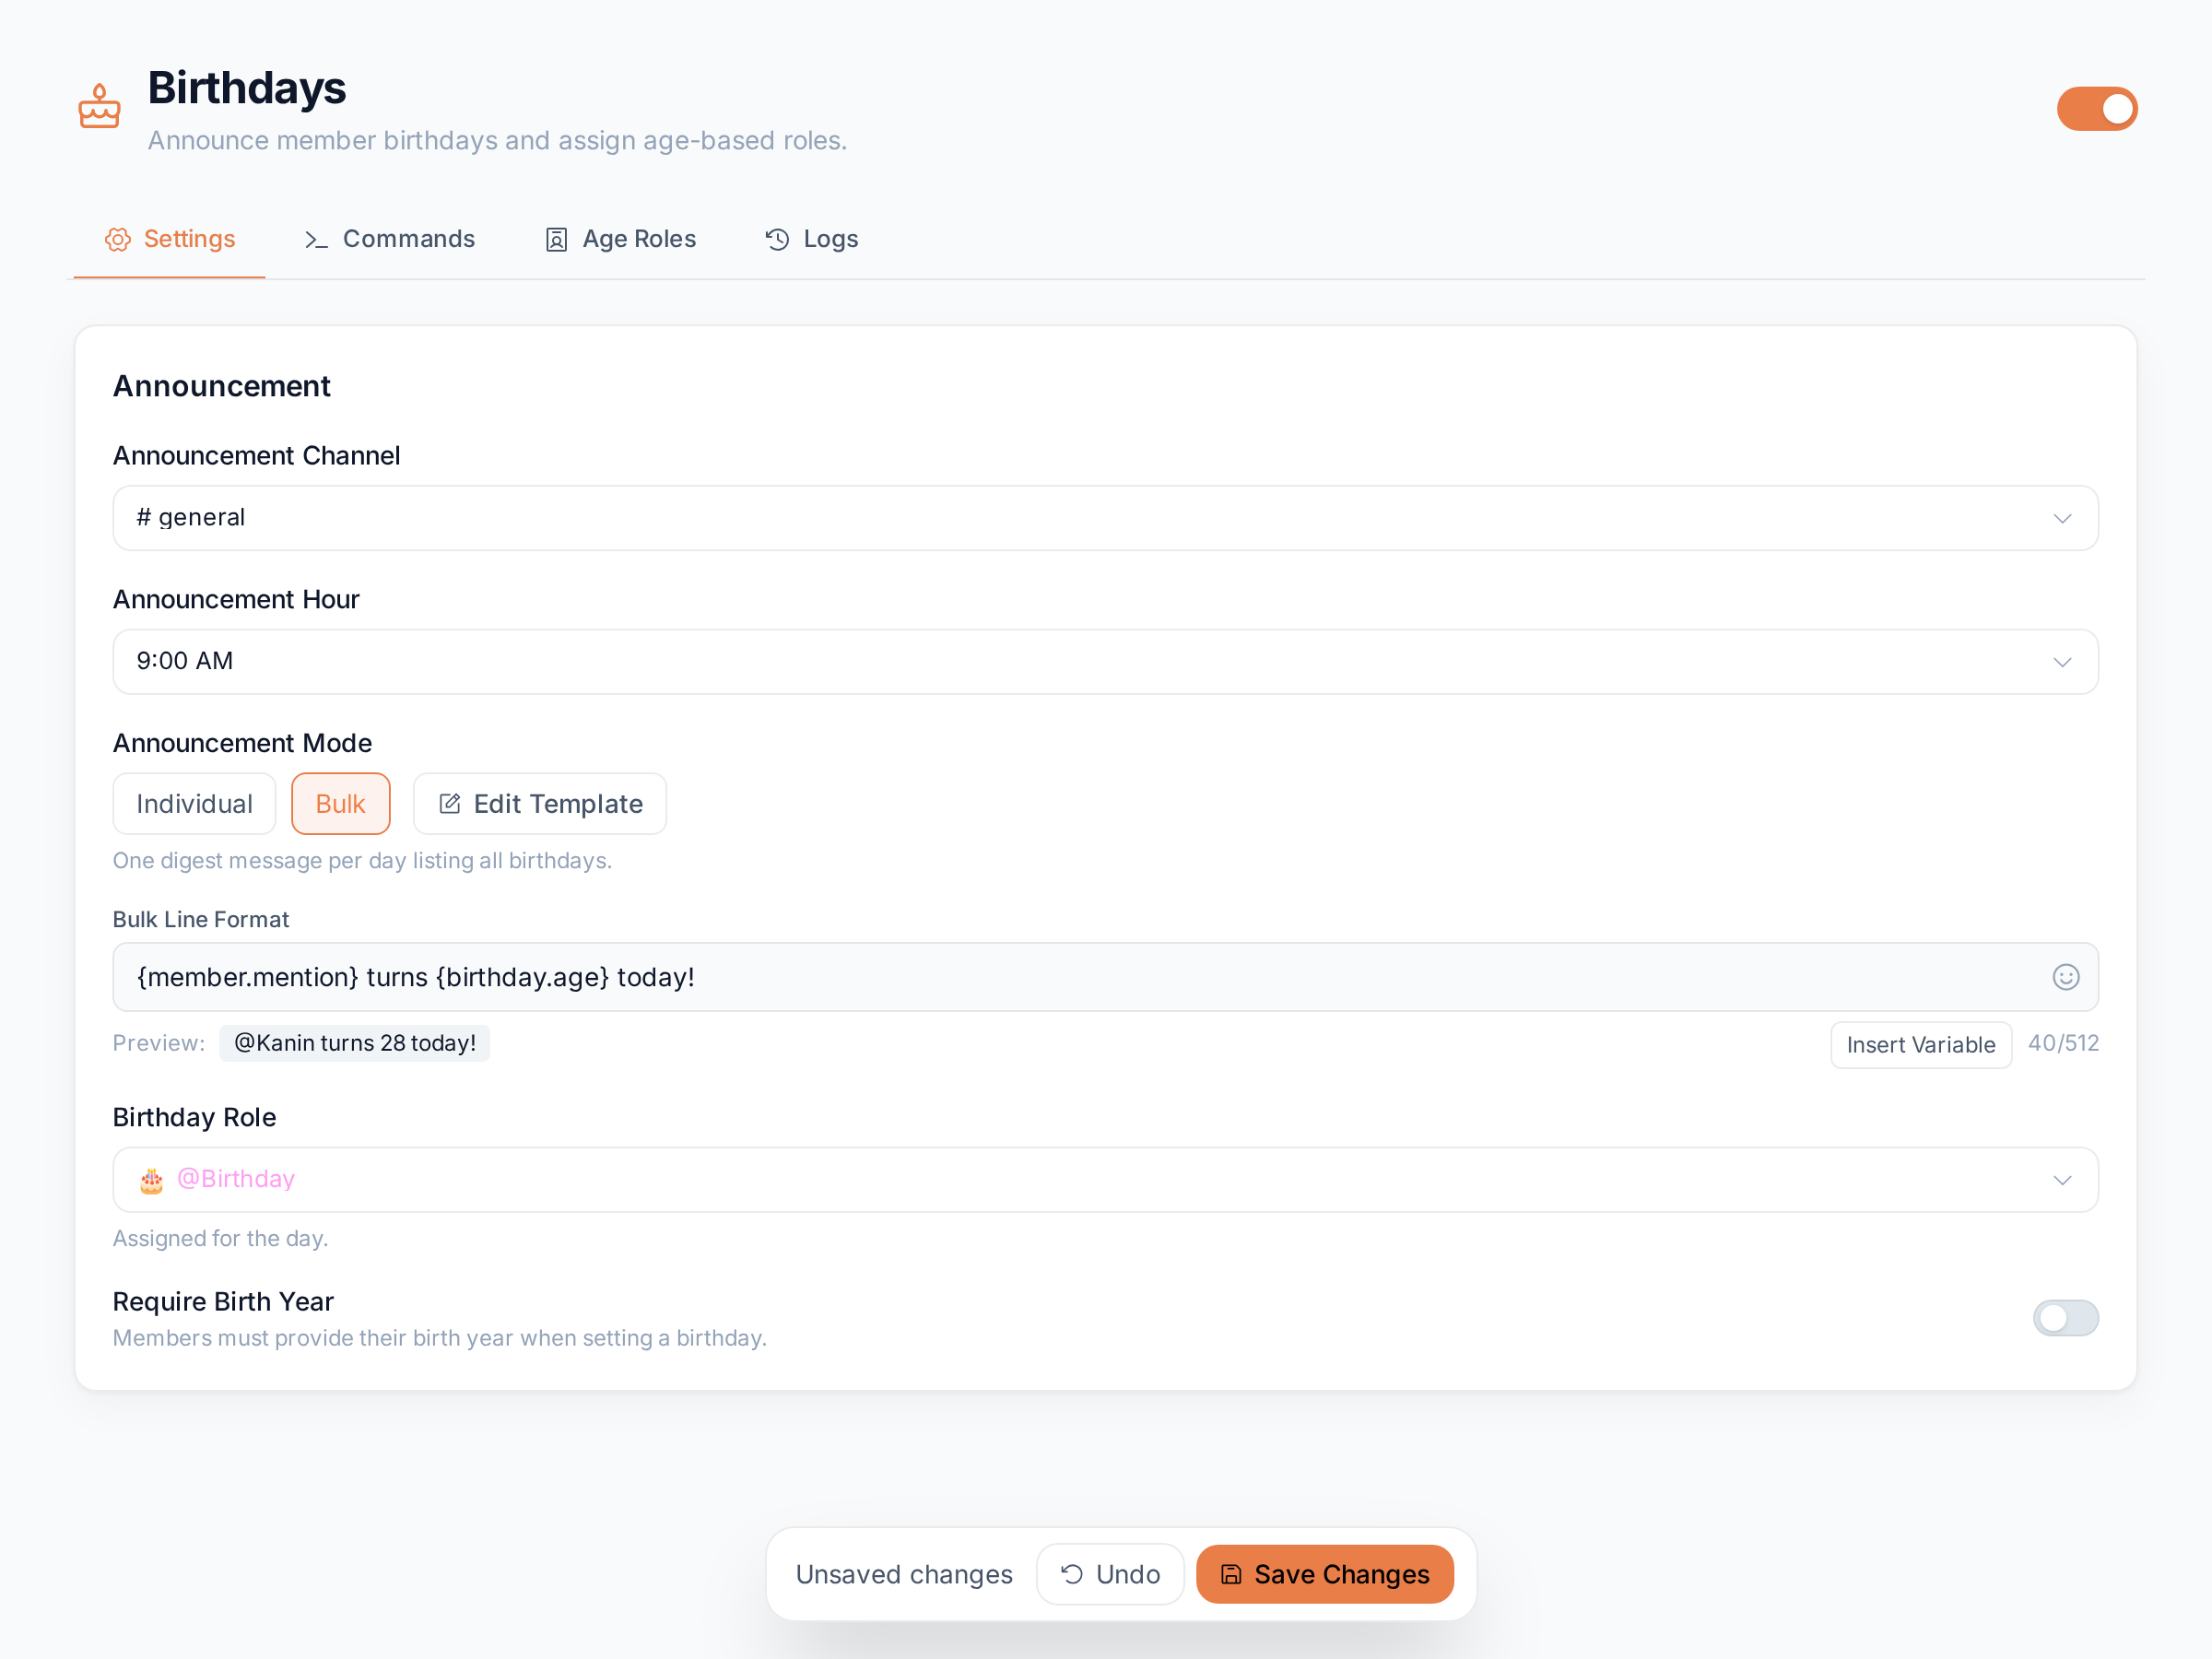Open the Announcement Channel dropdown

tap(1105, 518)
